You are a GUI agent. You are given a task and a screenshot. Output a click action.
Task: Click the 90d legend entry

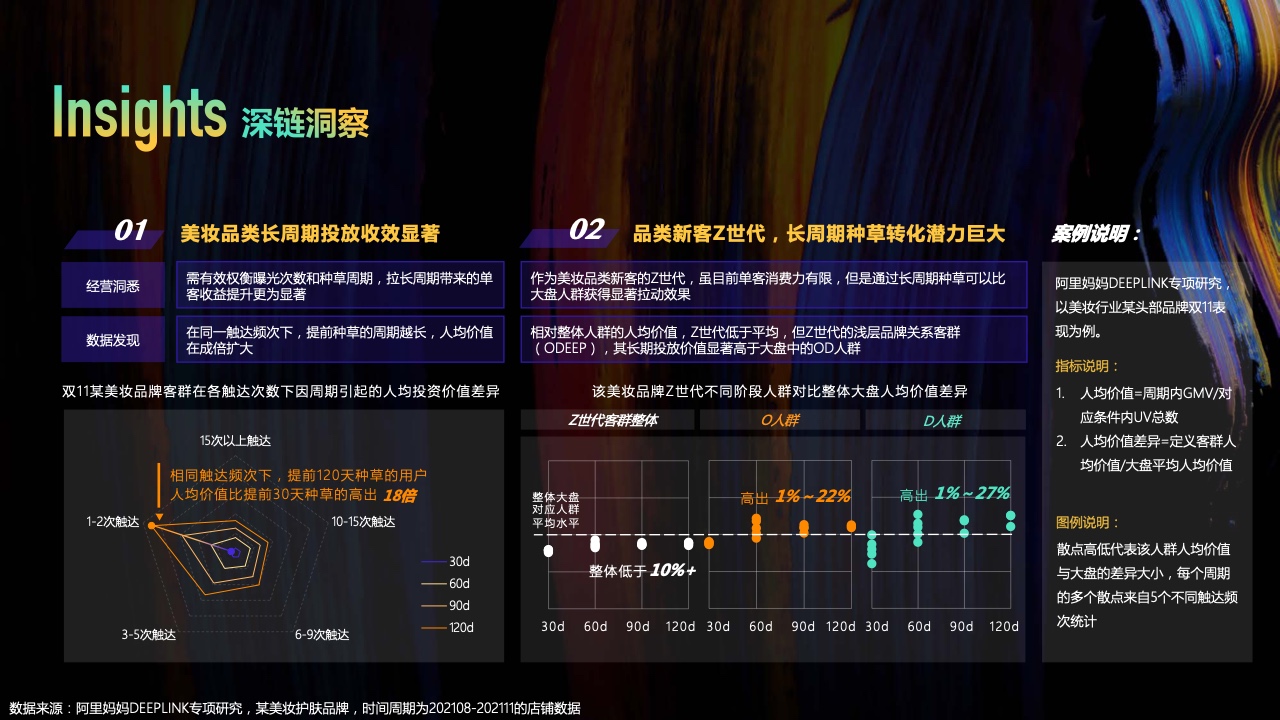pos(445,605)
